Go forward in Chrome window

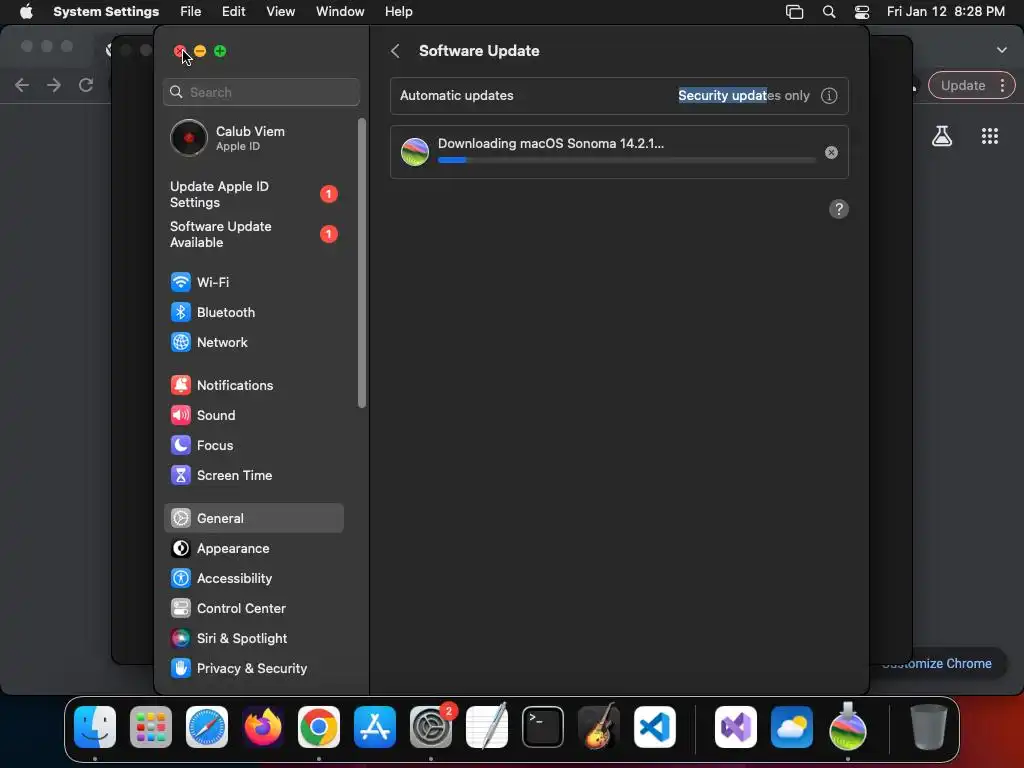tap(54, 86)
